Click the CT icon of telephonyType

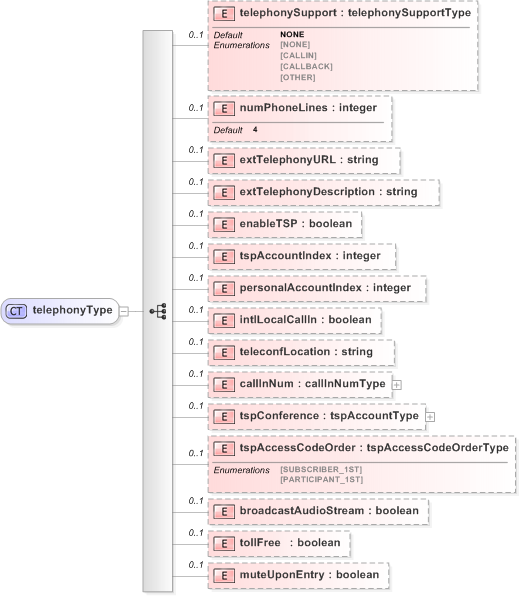pyautogui.click(x=16, y=311)
